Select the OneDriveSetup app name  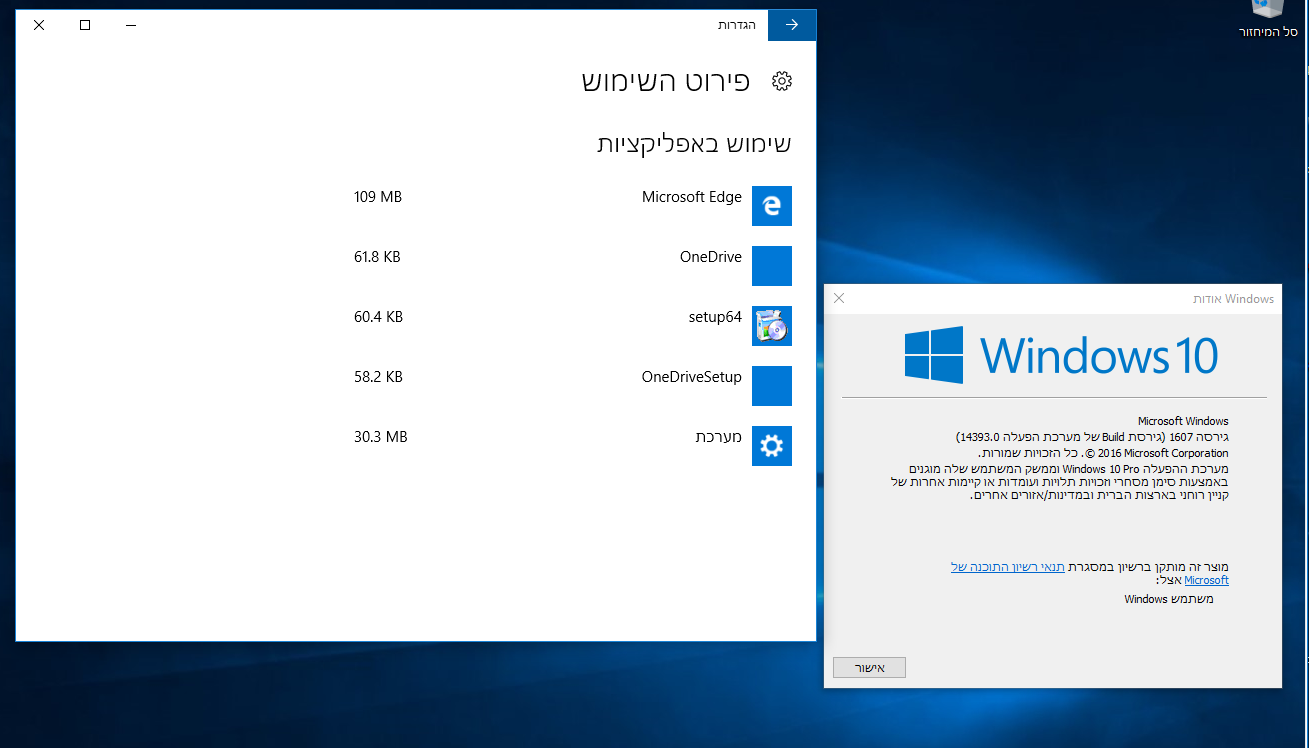click(x=692, y=377)
